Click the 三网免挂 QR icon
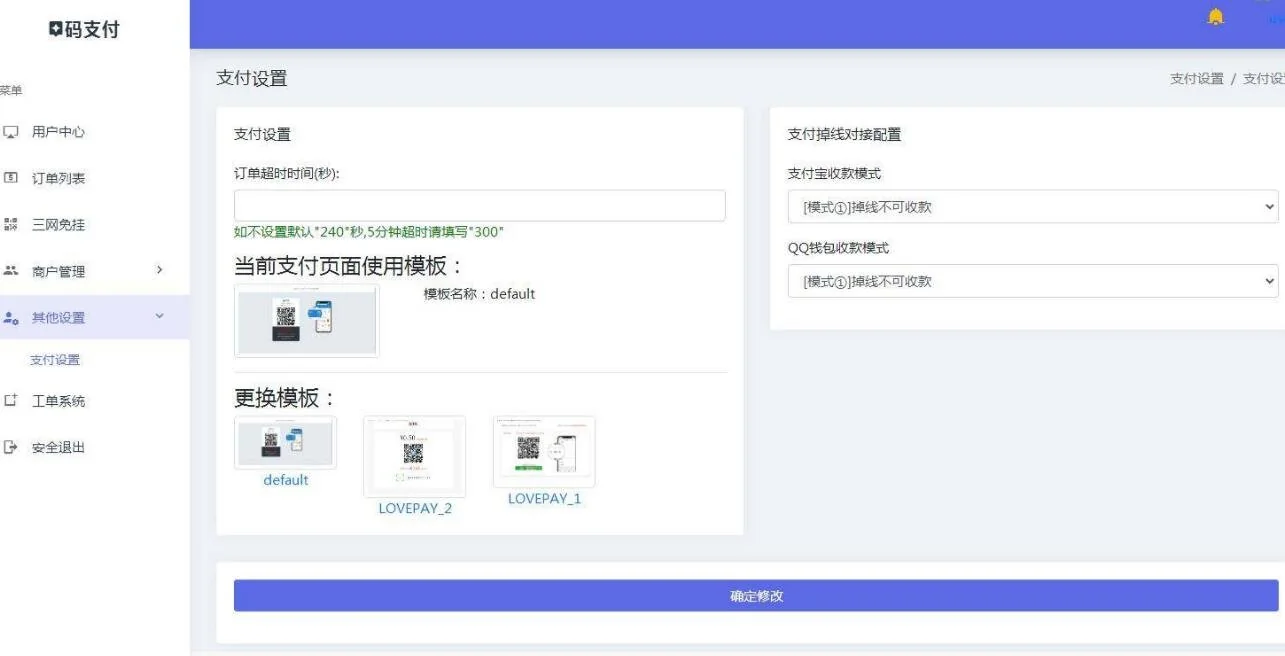The image size is (1285, 656). (11, 225)
